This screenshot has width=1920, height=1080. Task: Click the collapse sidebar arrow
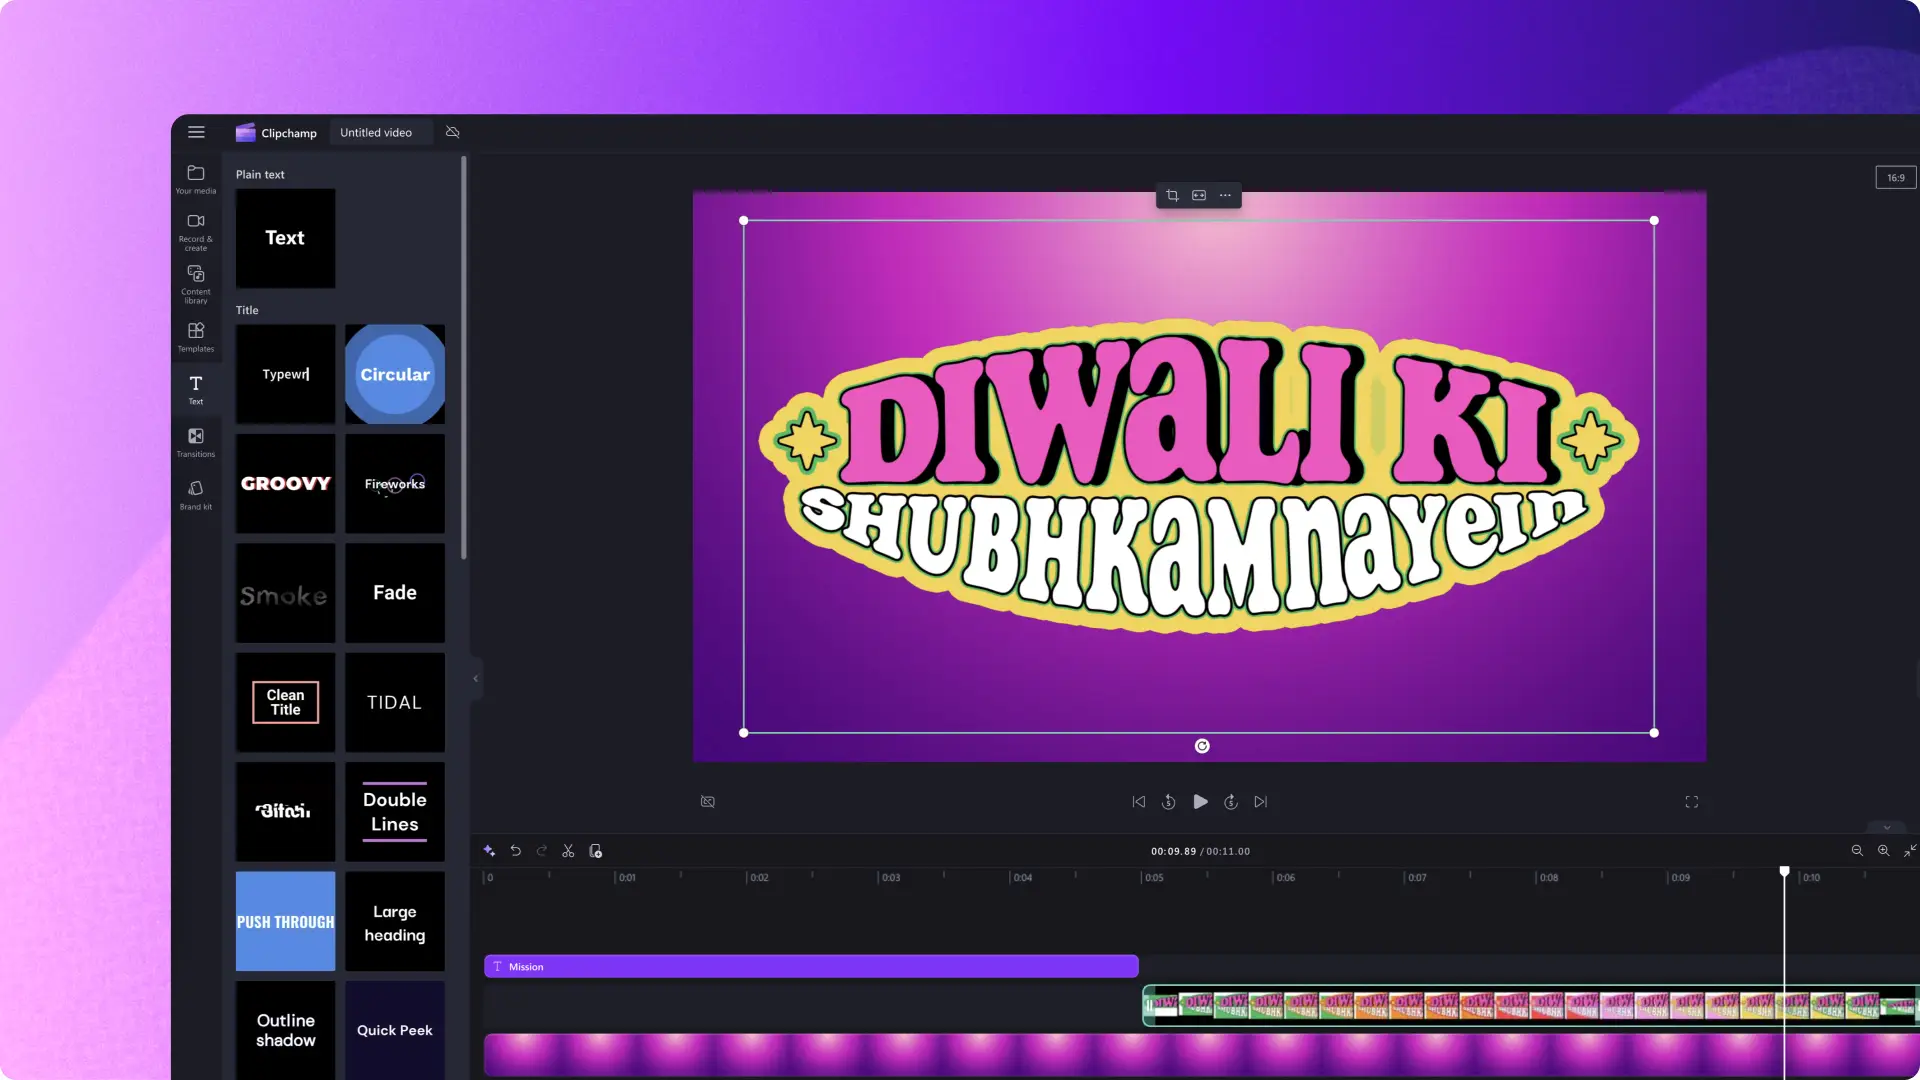tap(475, 679)
